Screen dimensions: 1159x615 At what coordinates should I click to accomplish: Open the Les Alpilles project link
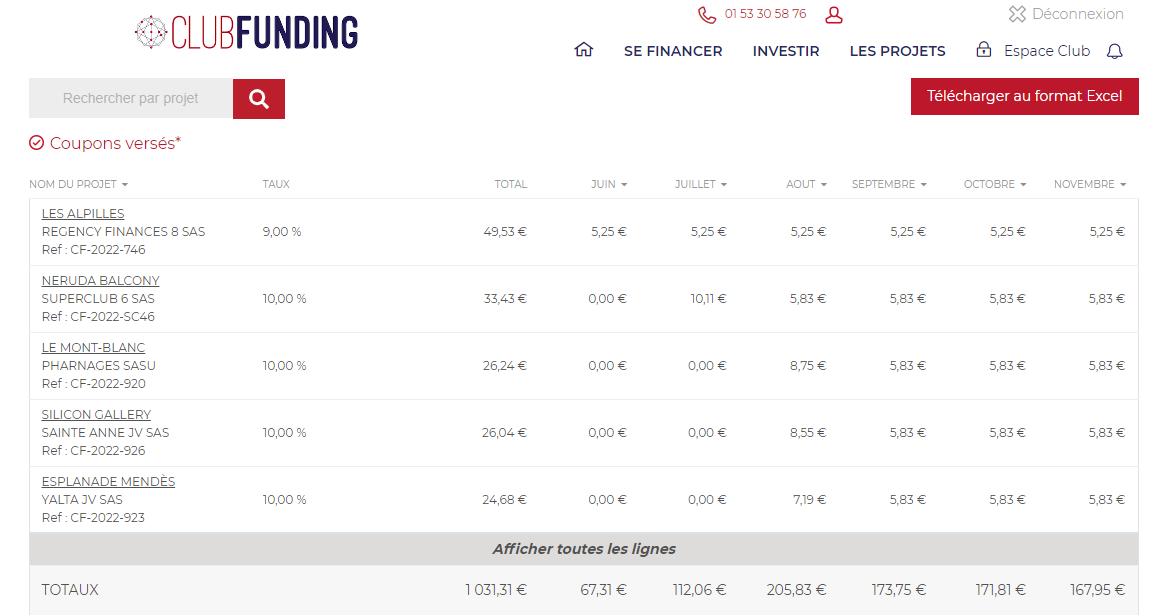83,214
